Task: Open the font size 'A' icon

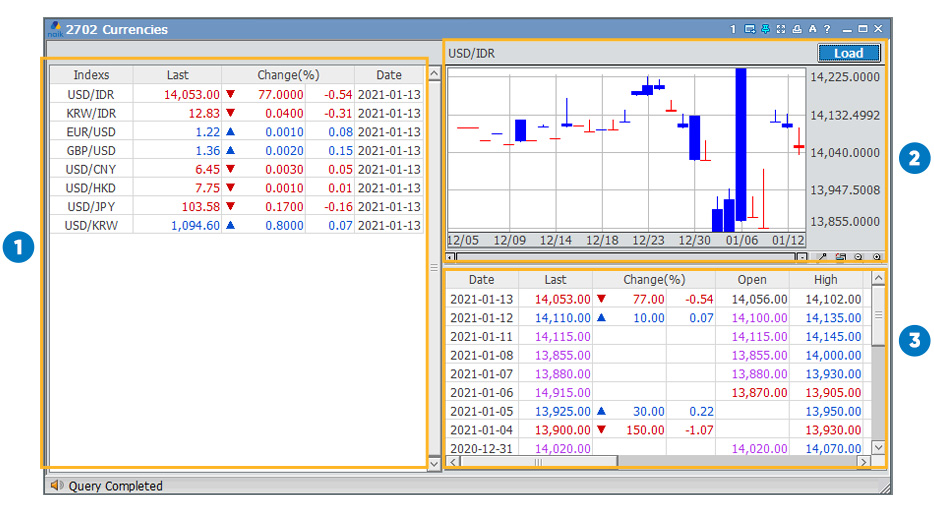Action: (x=813, y=29)
